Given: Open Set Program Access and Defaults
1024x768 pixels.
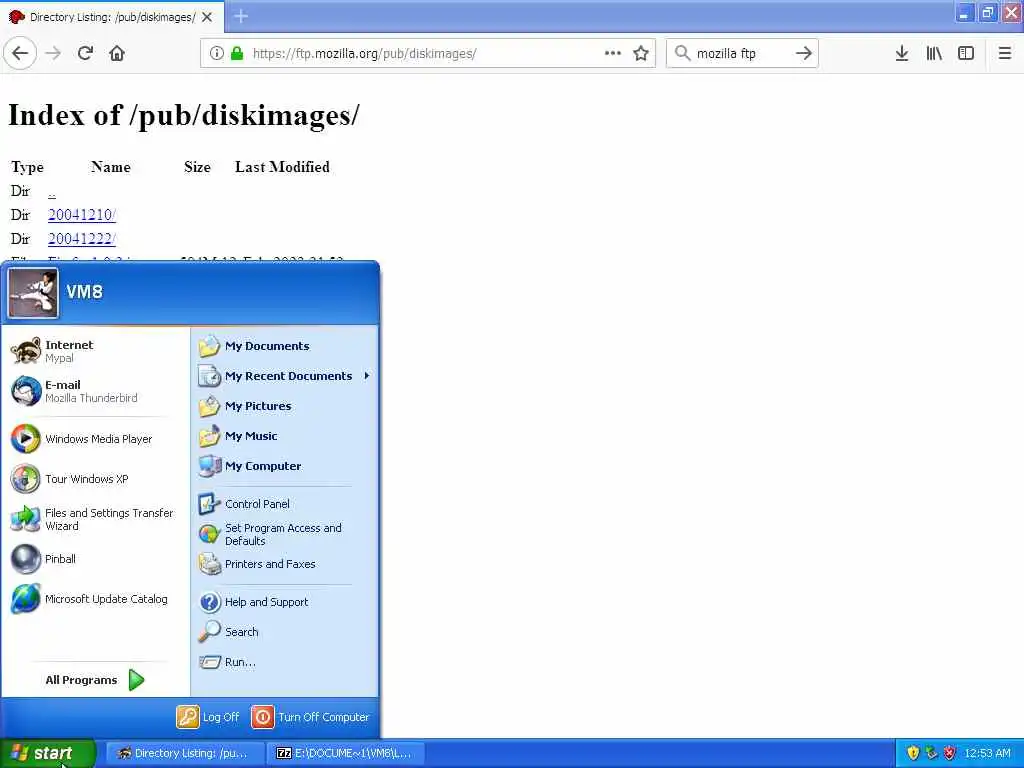Looking at the screenshot, I should point(285,534).
